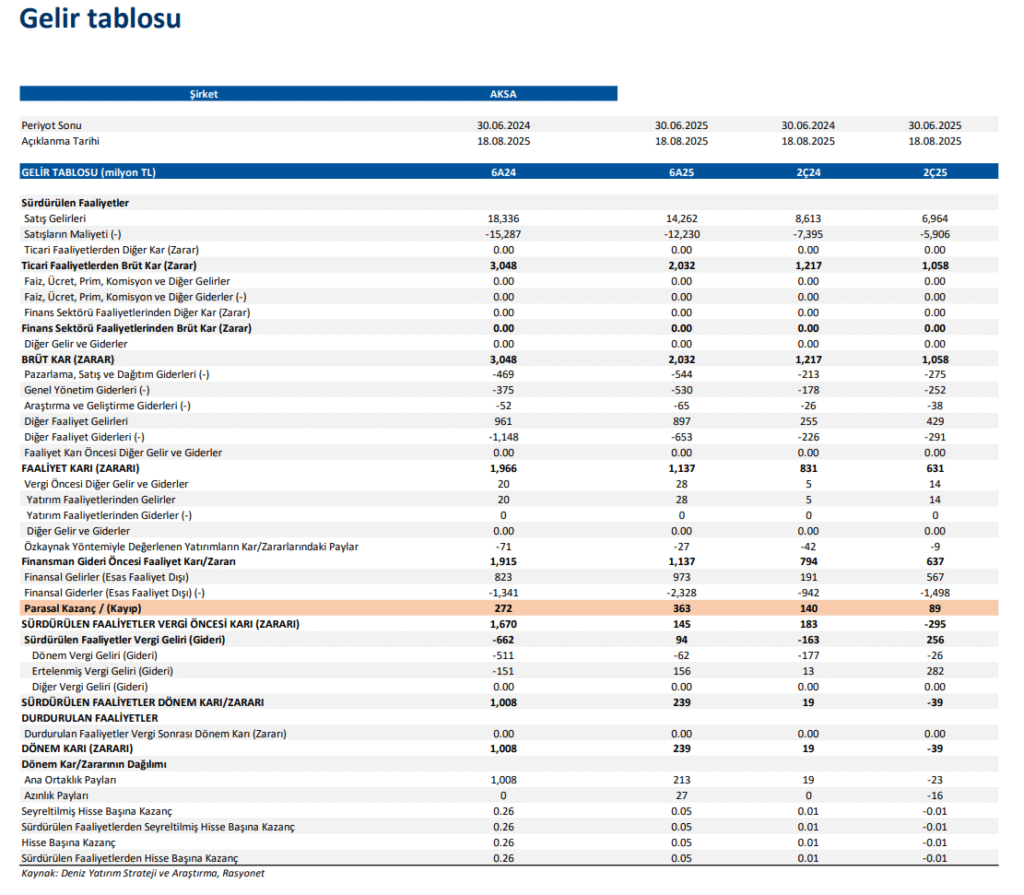Click 'Genel Yönetim Giderleri (-)' row label
The image size is (1024, 895).
point(87,390)
